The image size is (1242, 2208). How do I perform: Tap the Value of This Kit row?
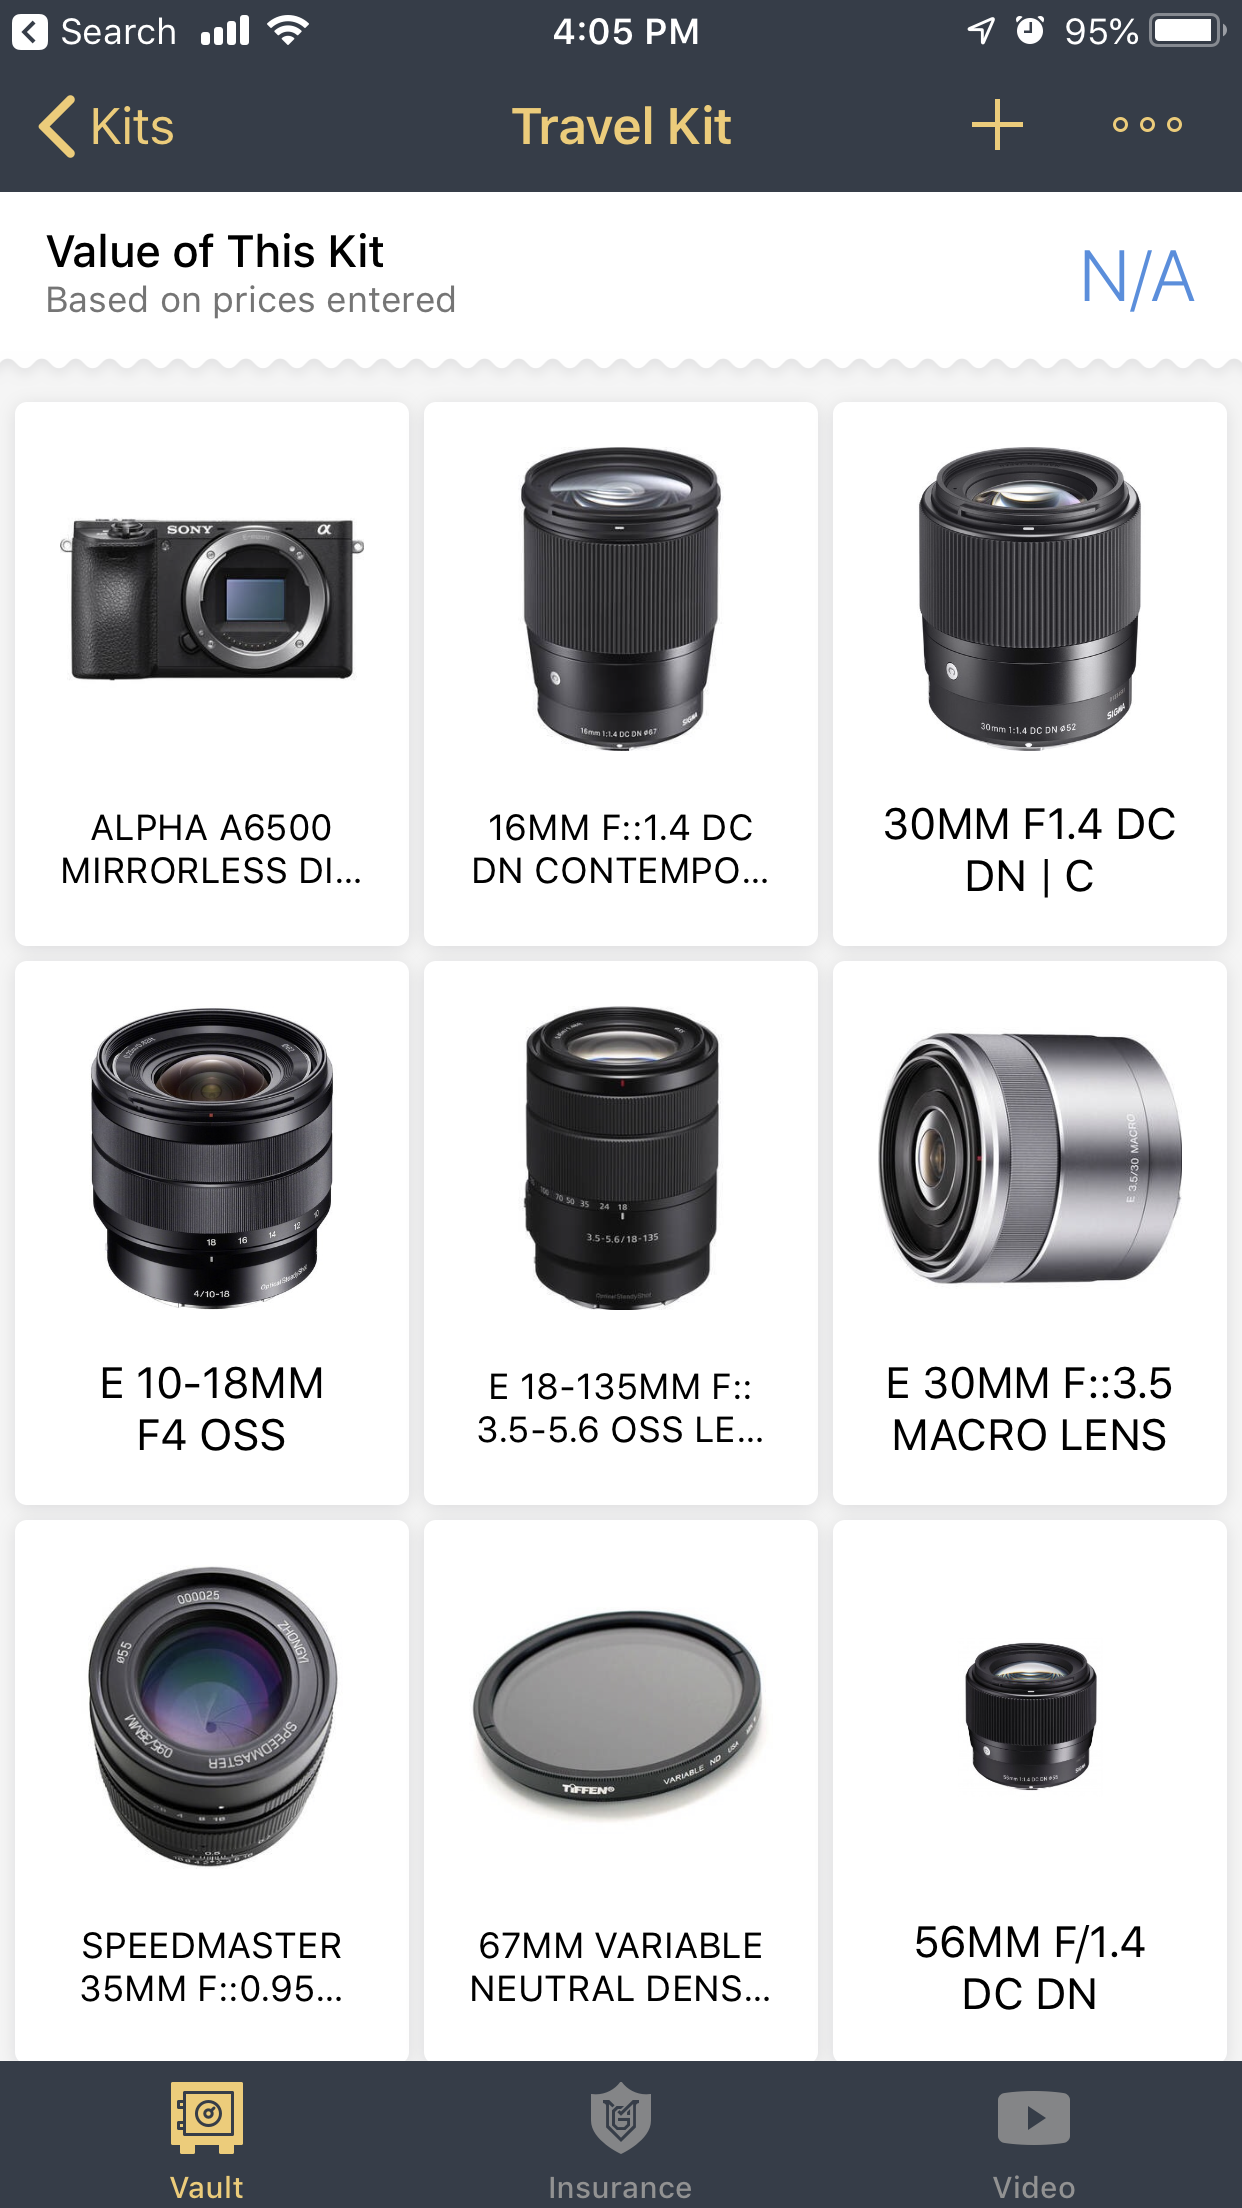click(x=621, y=275)
